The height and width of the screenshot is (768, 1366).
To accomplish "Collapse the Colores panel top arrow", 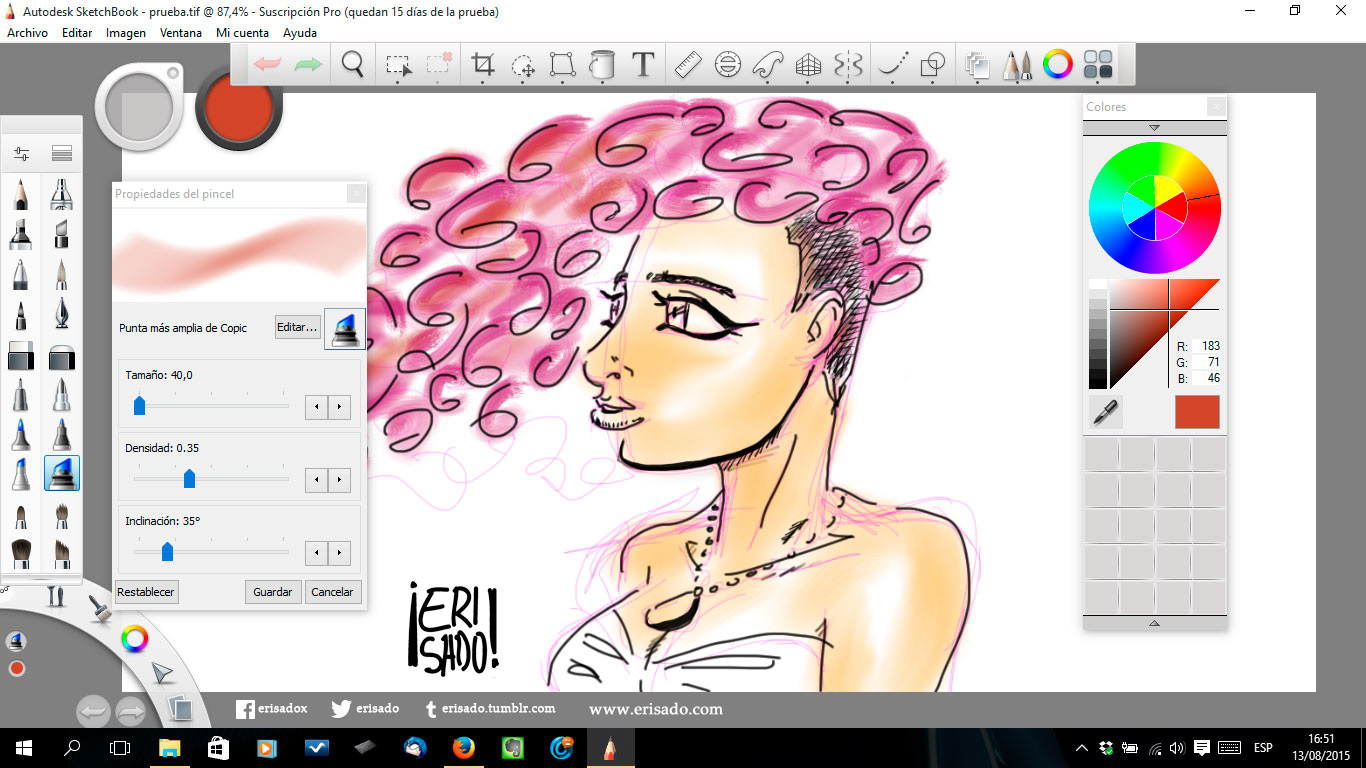I will tap(1154, 128).
